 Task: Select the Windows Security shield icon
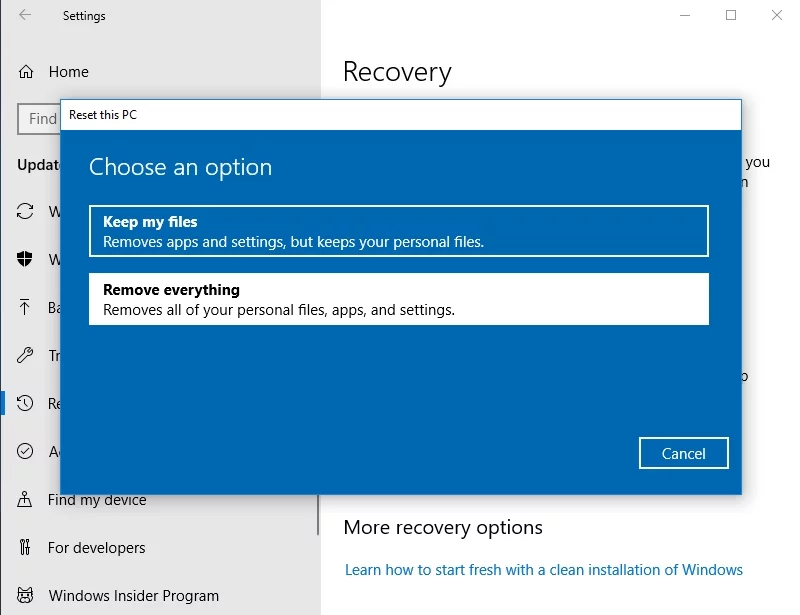(x=26, y=260)
